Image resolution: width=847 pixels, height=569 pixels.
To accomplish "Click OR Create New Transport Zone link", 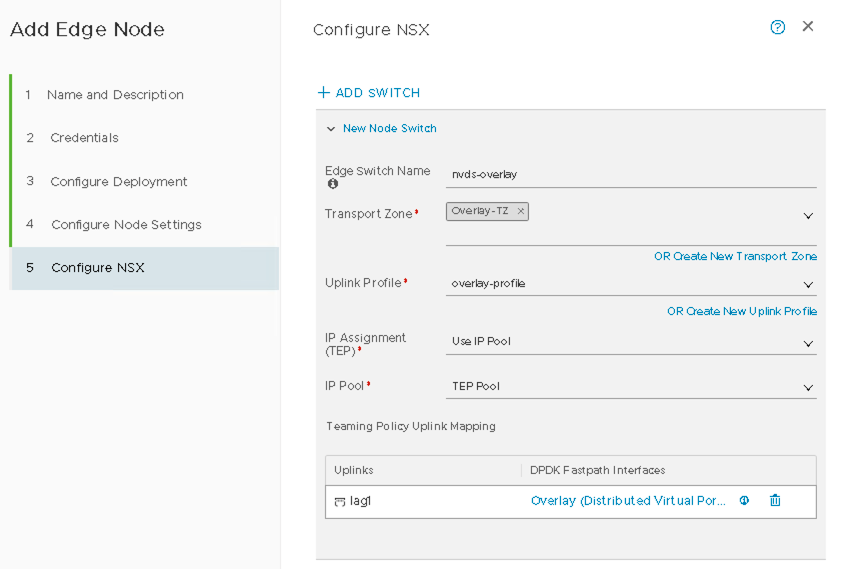I will coord(735,257).
